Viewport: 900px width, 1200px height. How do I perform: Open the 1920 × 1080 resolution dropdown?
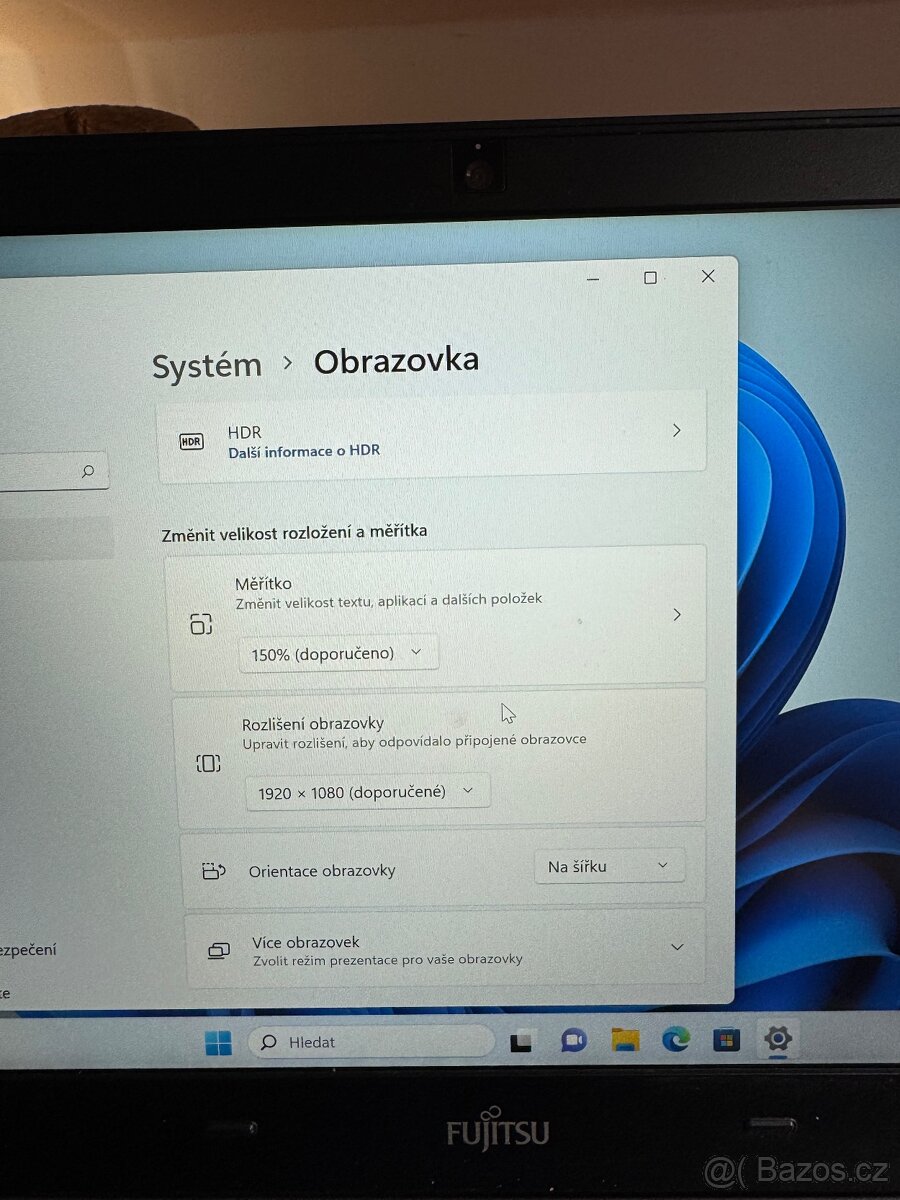367,791
